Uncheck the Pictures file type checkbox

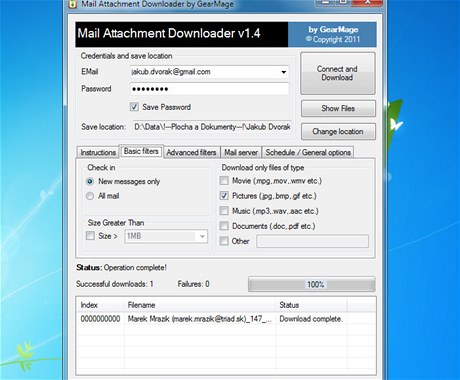(x=224, y=196)
